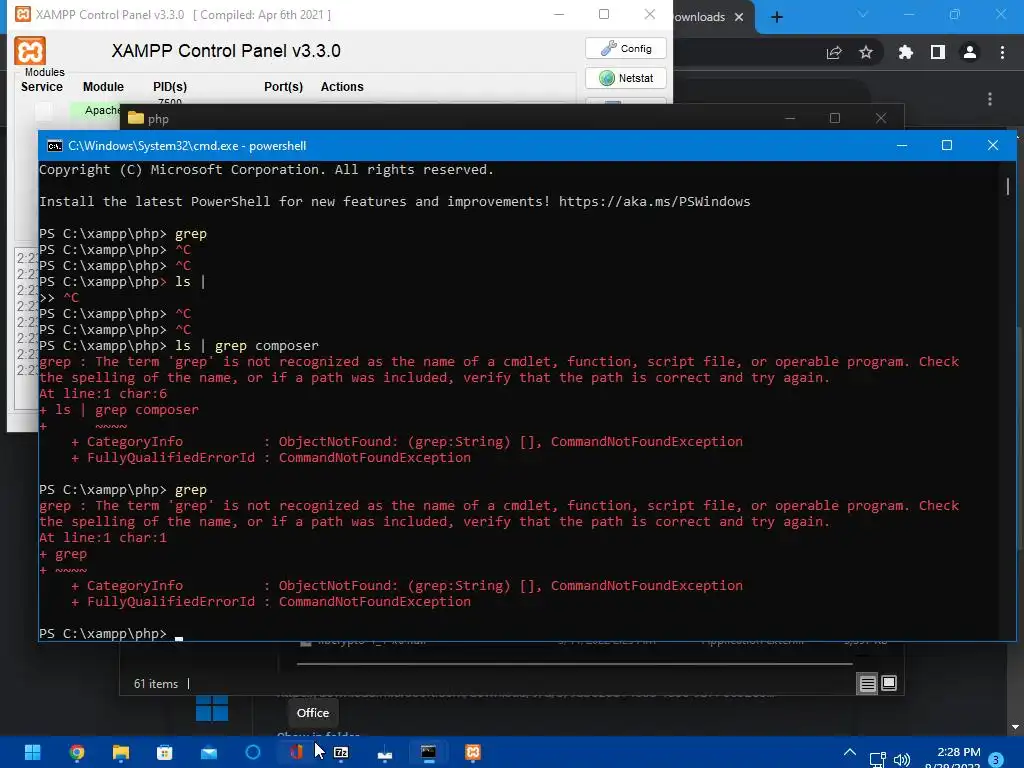
Task: Open the Windows Start button on taskbar
Action: pos(32,752)
